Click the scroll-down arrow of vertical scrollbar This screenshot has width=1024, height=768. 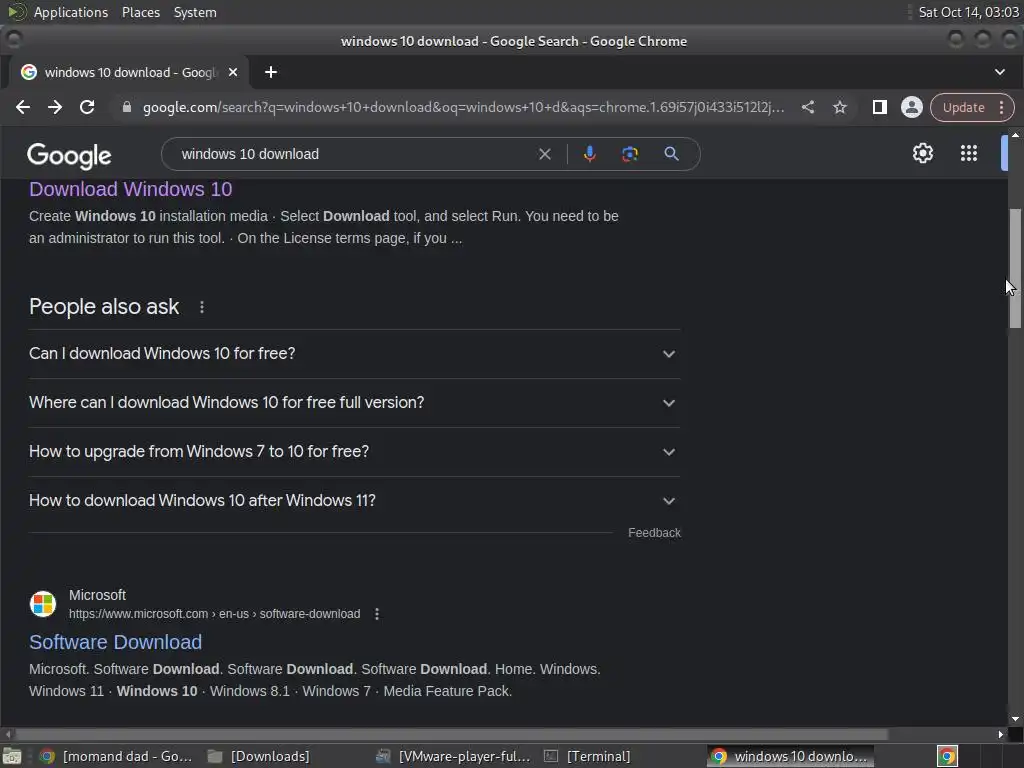coord(1015,719)
